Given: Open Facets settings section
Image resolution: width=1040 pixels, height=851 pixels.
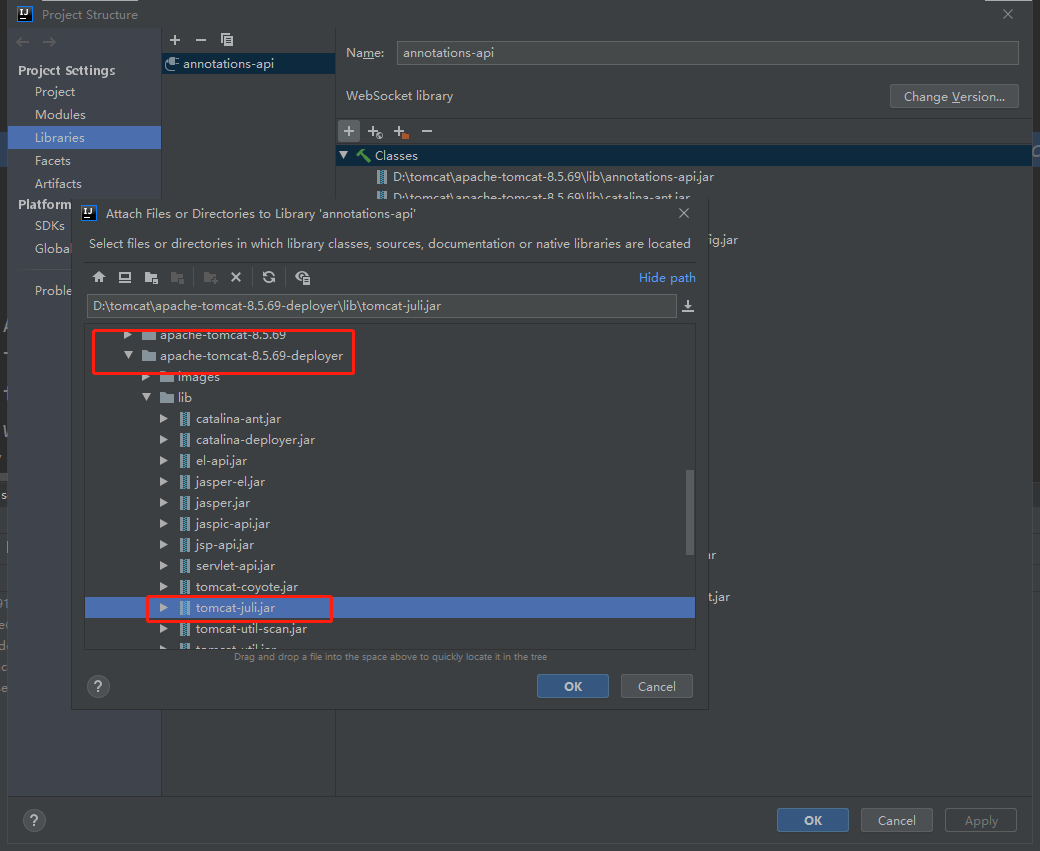Looking at the screenshot, I should [52, 161].
